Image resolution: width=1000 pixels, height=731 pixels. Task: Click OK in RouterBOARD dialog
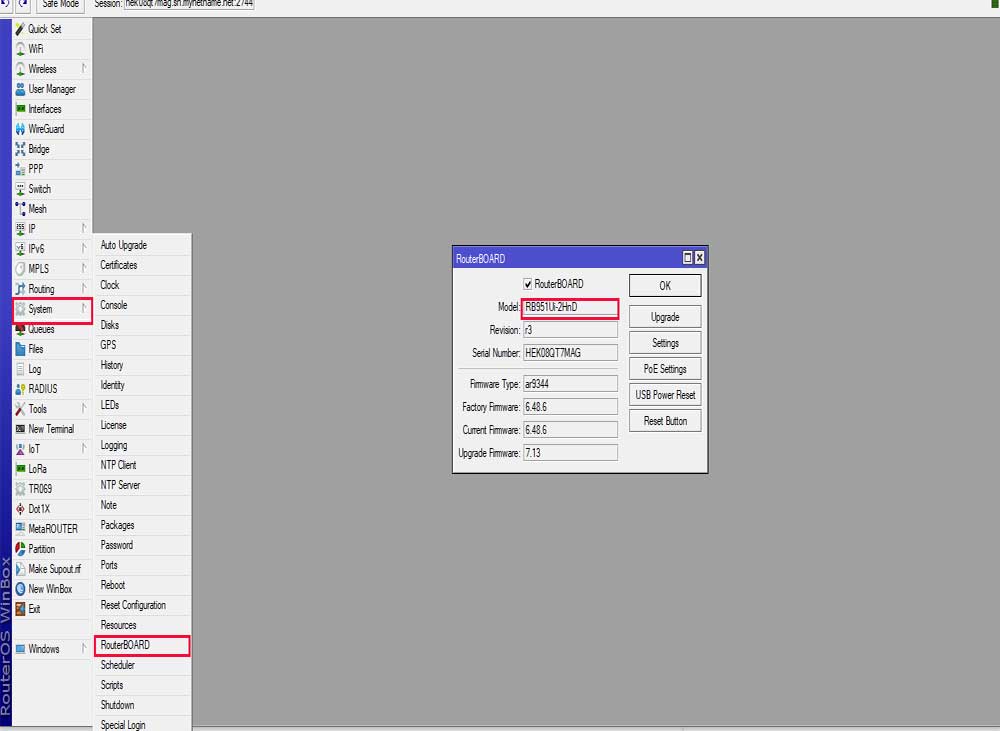pyautogui.click(x=665, y=286)
